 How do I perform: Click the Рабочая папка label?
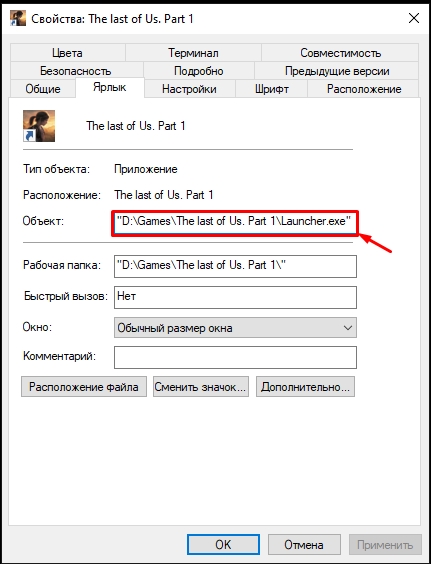click(62, 265)
